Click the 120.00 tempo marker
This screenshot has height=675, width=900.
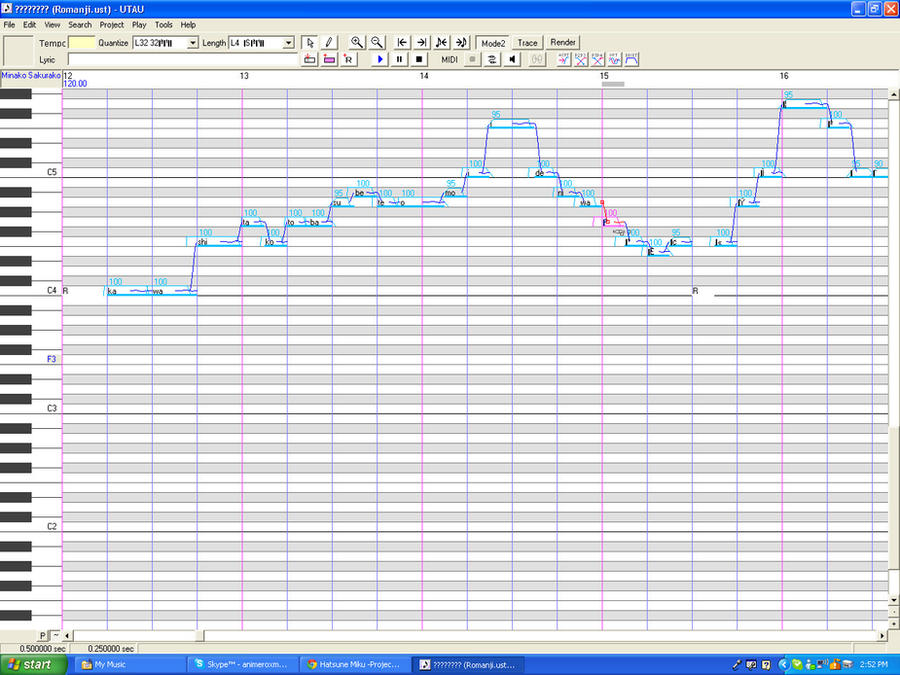click(x=75, y=84)
